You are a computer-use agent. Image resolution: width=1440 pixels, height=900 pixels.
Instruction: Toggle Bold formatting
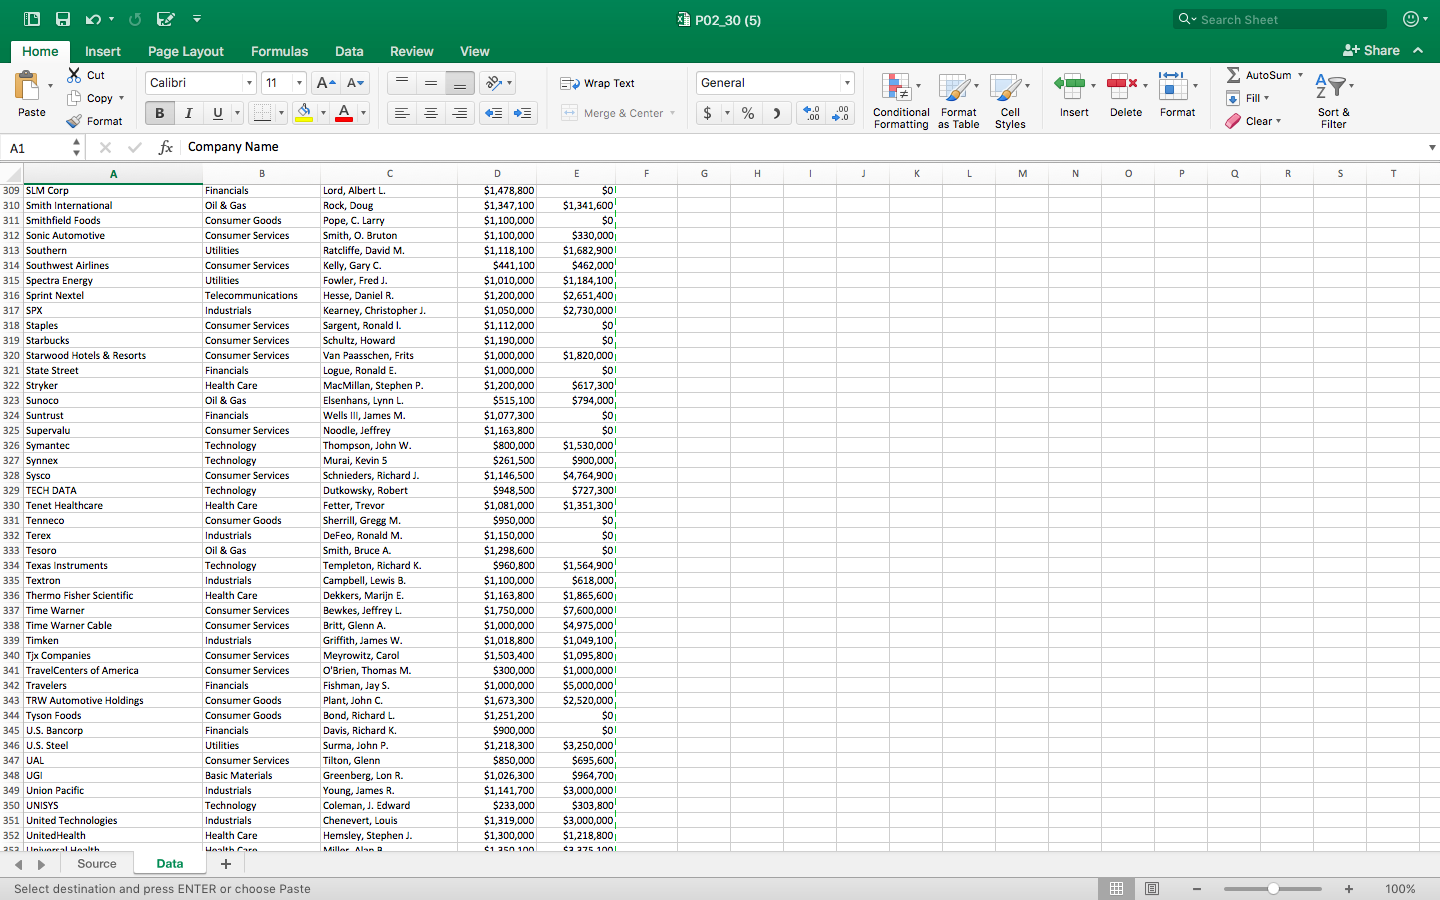(x=159, y=113)
